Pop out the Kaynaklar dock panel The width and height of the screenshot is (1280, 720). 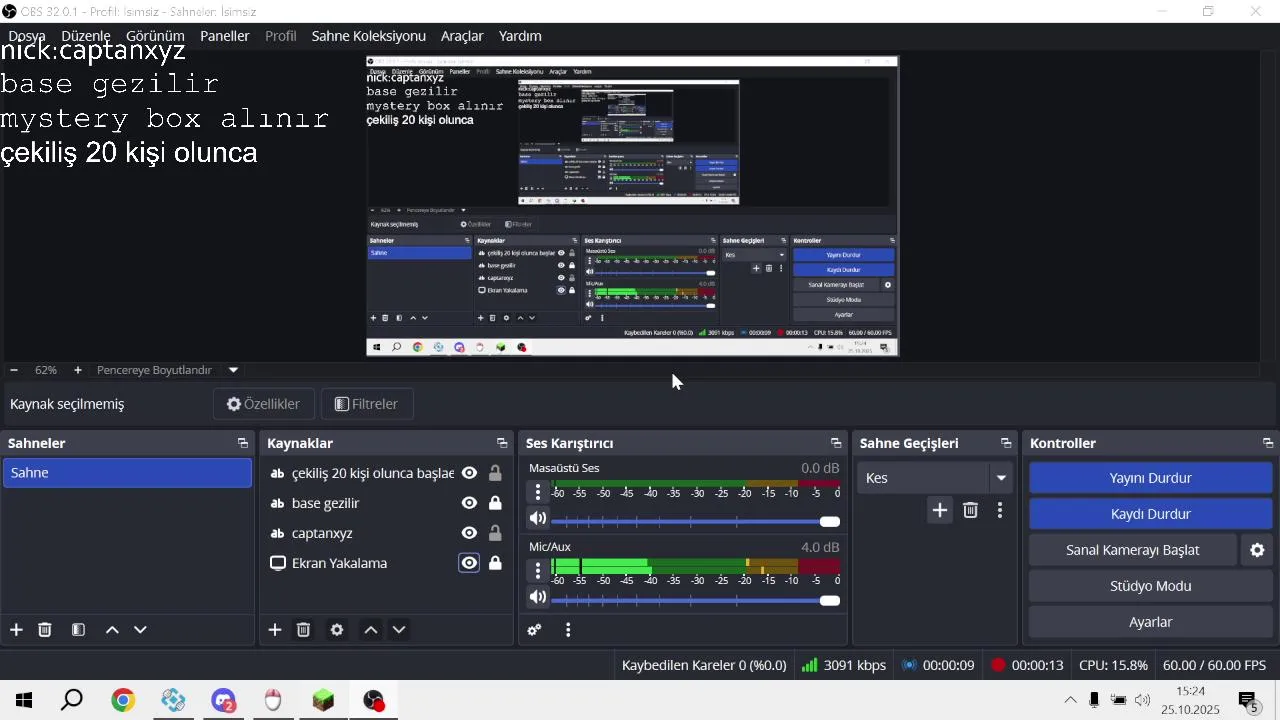502,443
